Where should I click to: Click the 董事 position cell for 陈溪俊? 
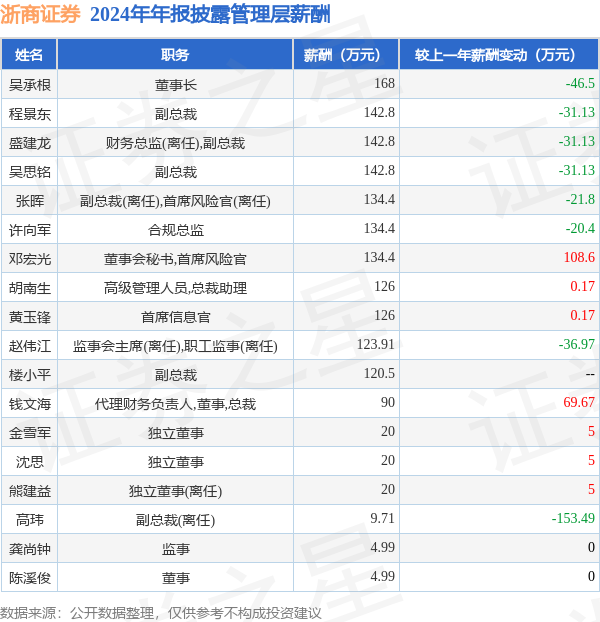click(x=175, y=578)
